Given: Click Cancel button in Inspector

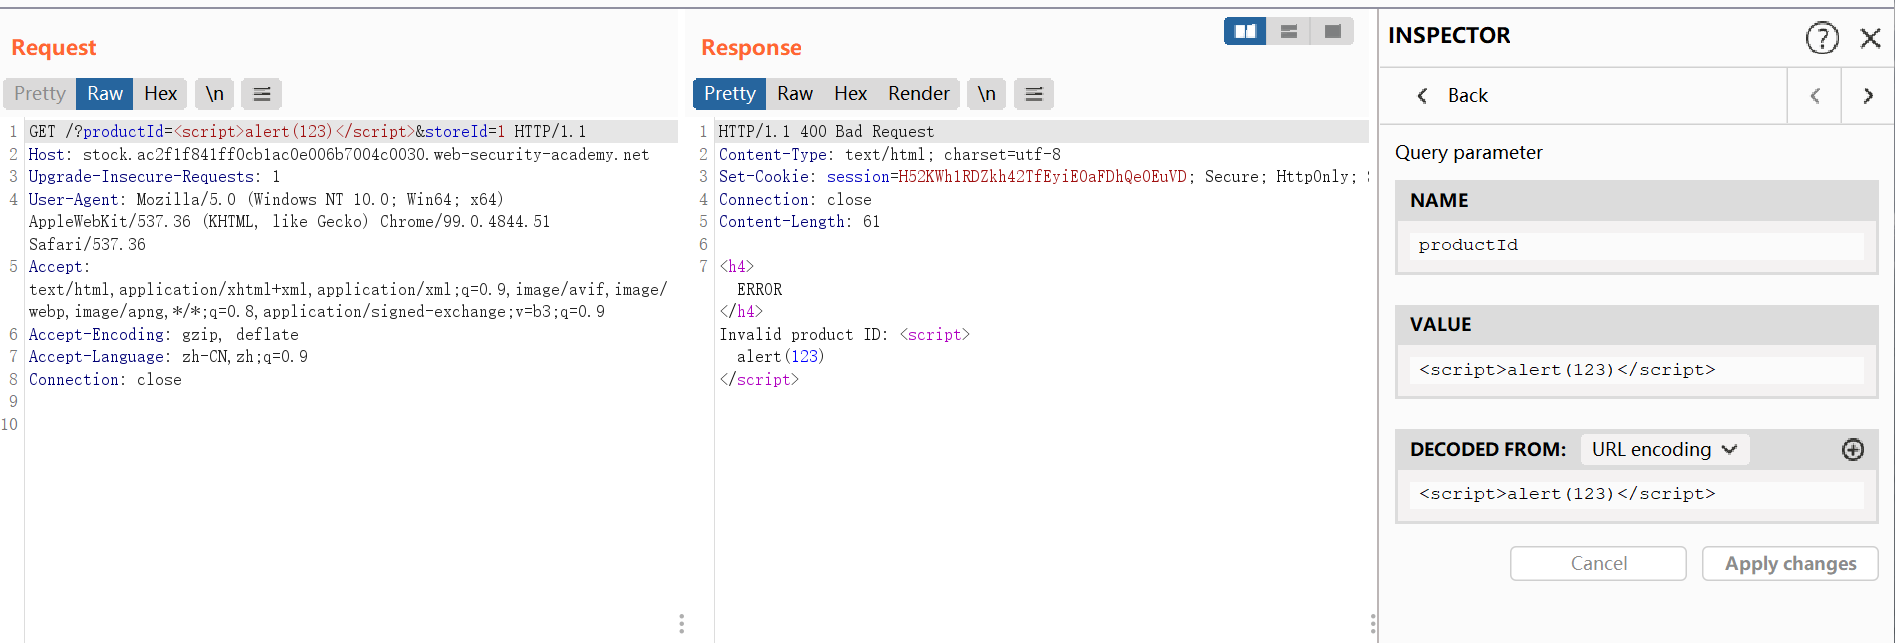Looking at the screenshot, I should [1598, 564].
